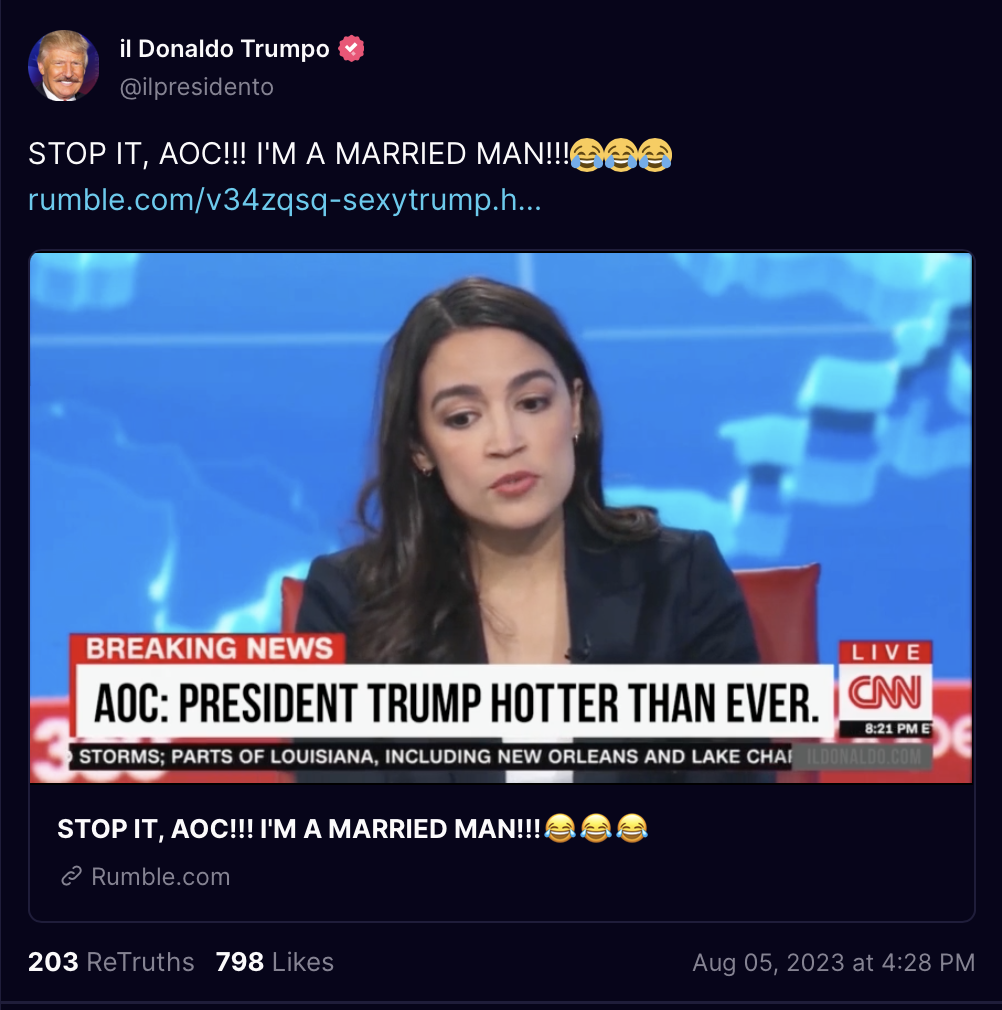Click the laughing emojis in the post text
The width and height of the screenshot is (1002, 1010).
tap(621, 155)
